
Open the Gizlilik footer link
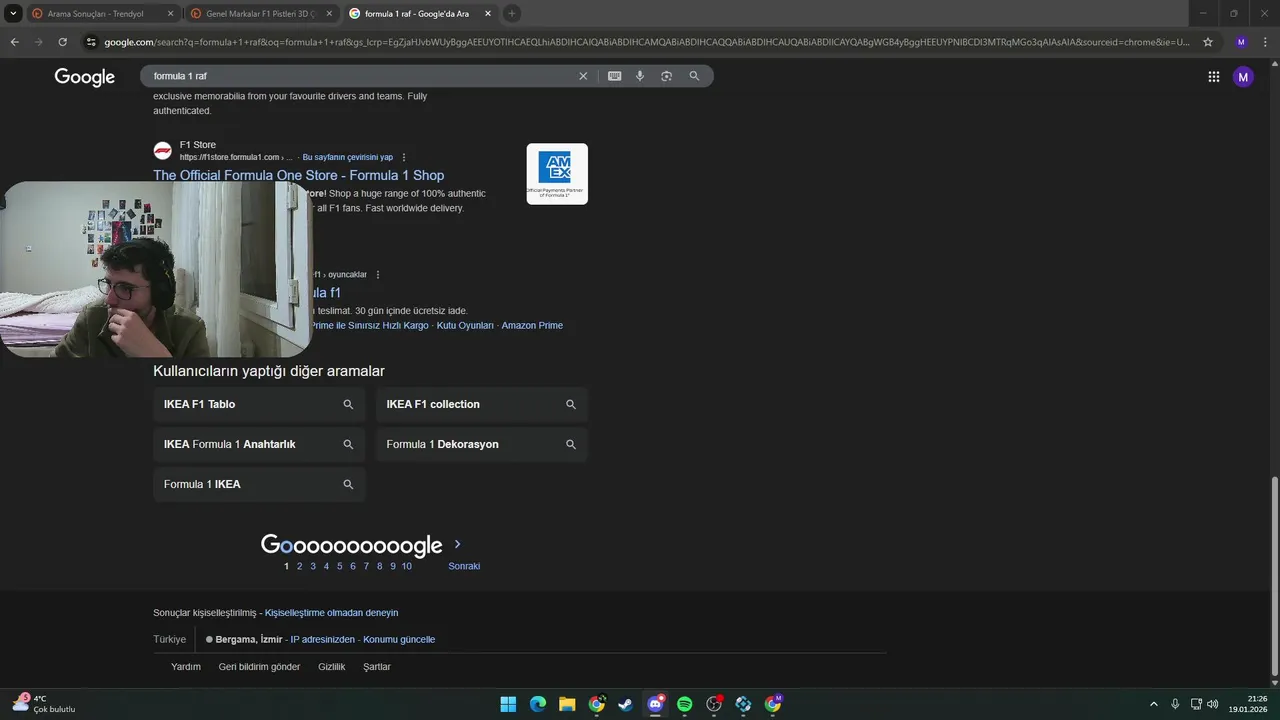332,667
